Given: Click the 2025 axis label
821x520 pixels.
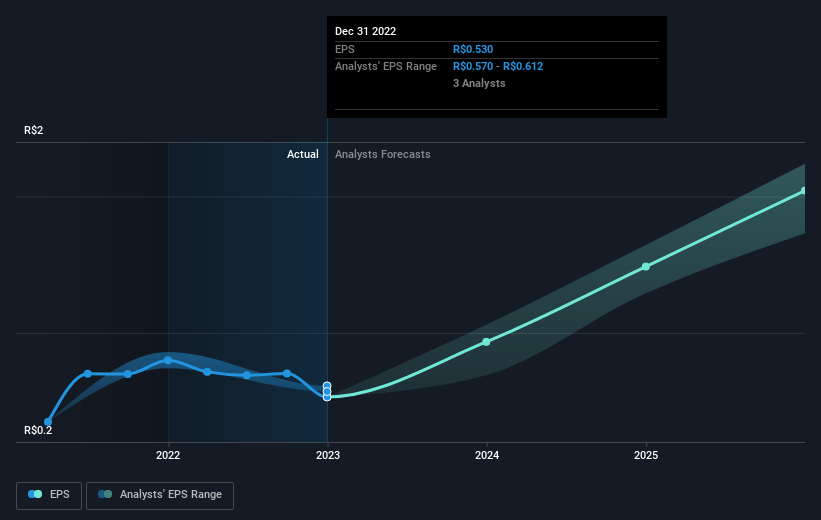Looking at the screenshot, I should pyautogui.click(x=646, y=455).
